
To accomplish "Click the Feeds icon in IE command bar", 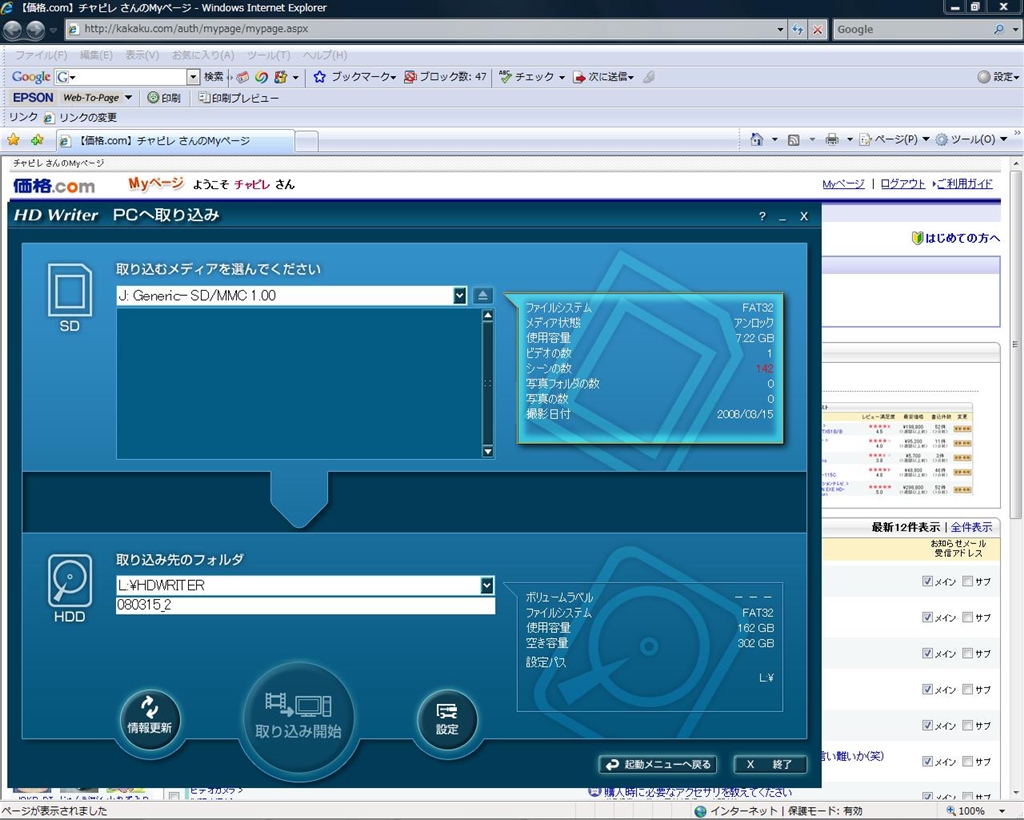I will point(793,139).
